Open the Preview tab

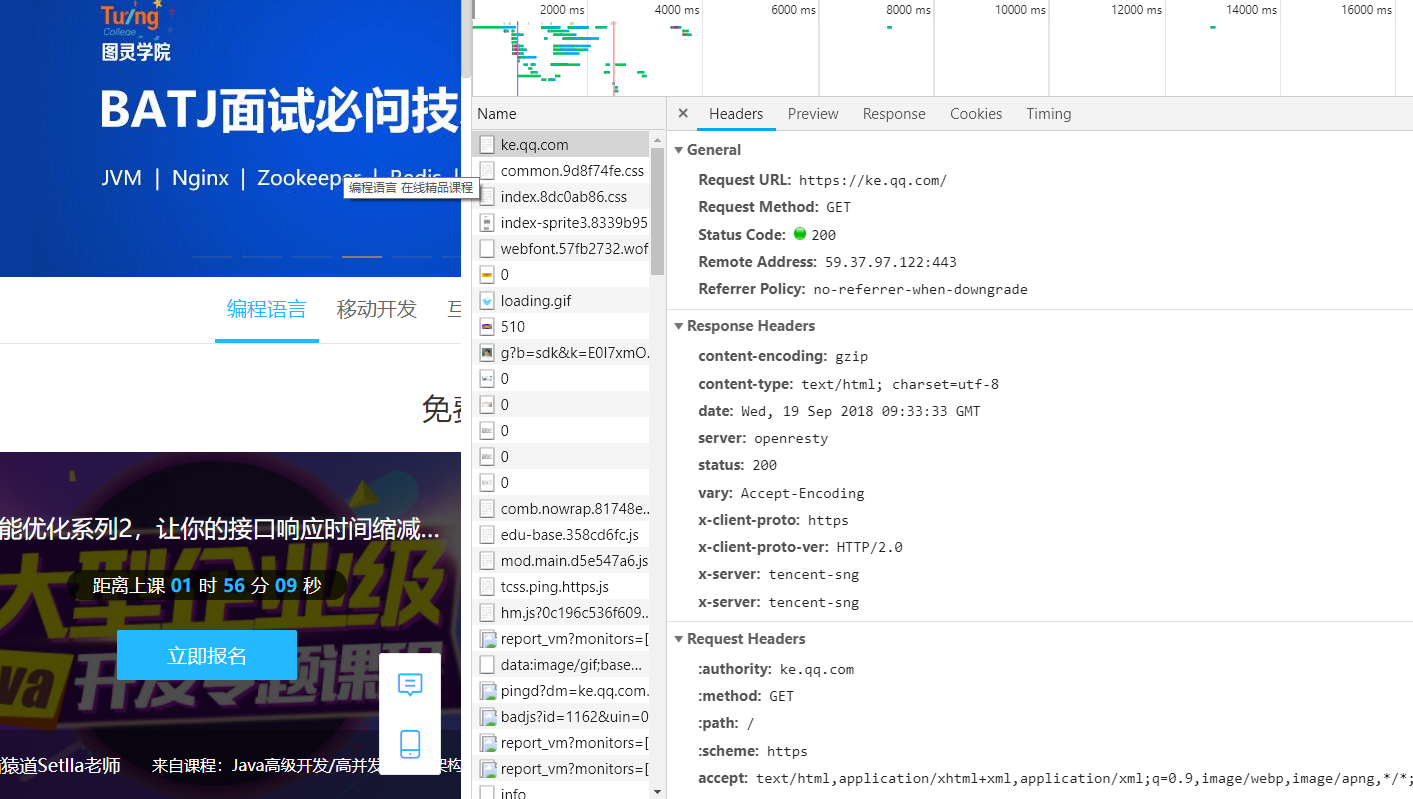tap(813, 114)
